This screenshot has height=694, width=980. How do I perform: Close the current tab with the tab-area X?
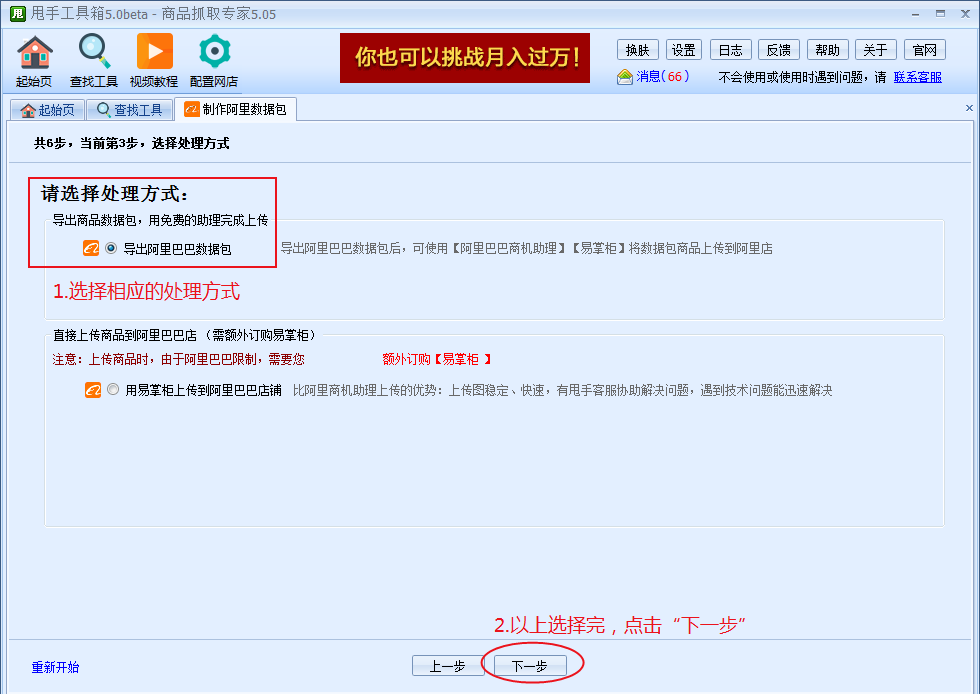click(969, 108)
